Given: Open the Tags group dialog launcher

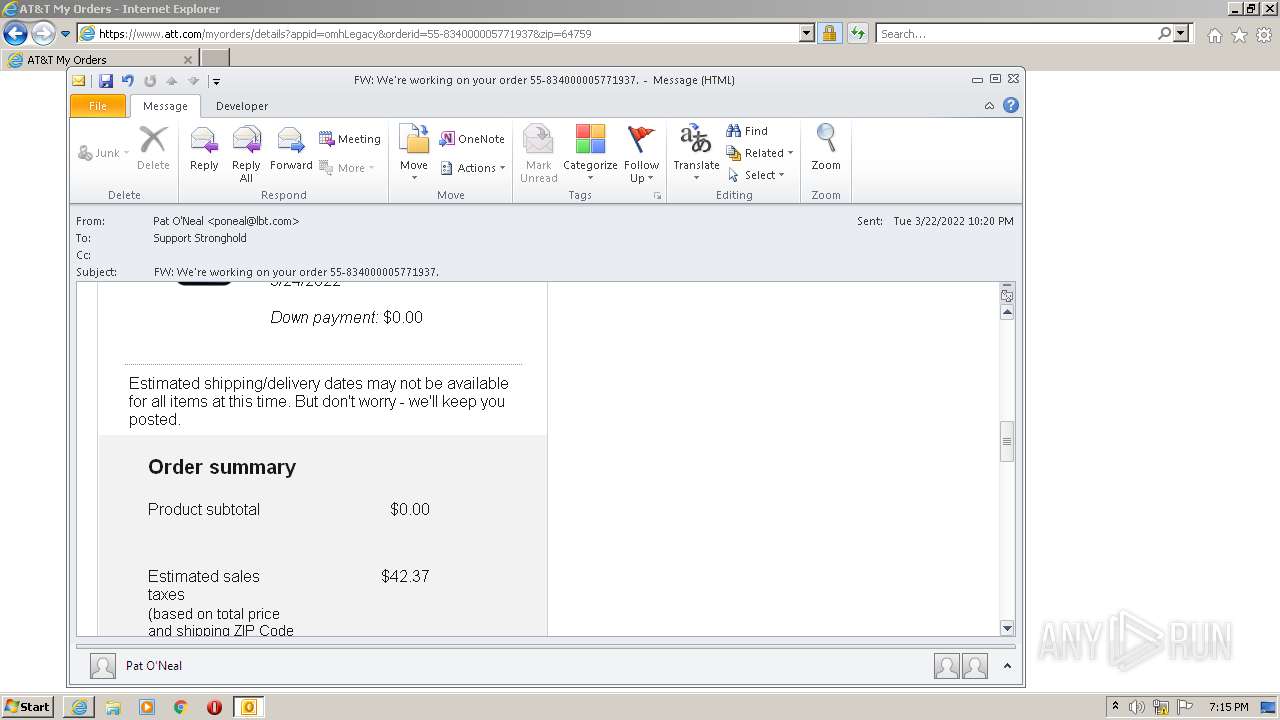Looking at the screenshot, I should coord(657,196).
